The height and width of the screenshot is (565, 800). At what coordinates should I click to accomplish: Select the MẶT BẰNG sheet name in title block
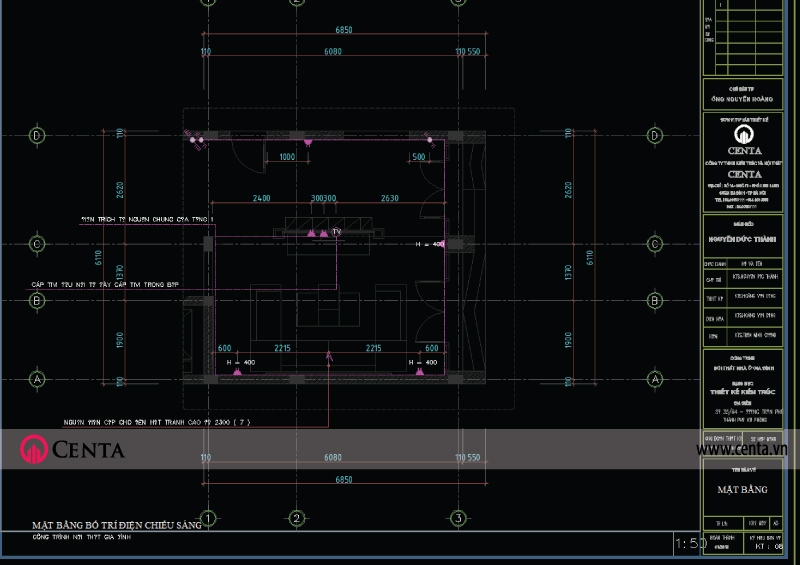(x=743, y=490)
